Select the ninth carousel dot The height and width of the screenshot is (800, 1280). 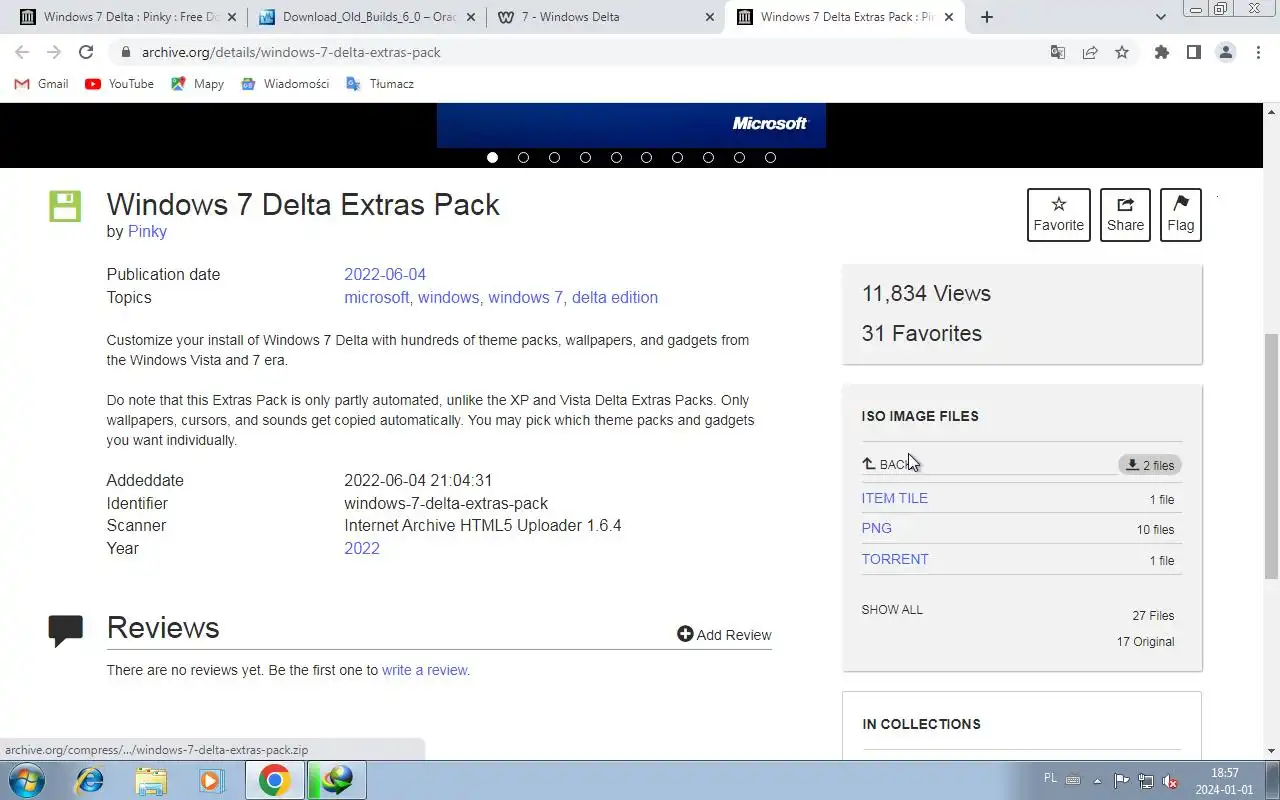(x=739, y=157)
